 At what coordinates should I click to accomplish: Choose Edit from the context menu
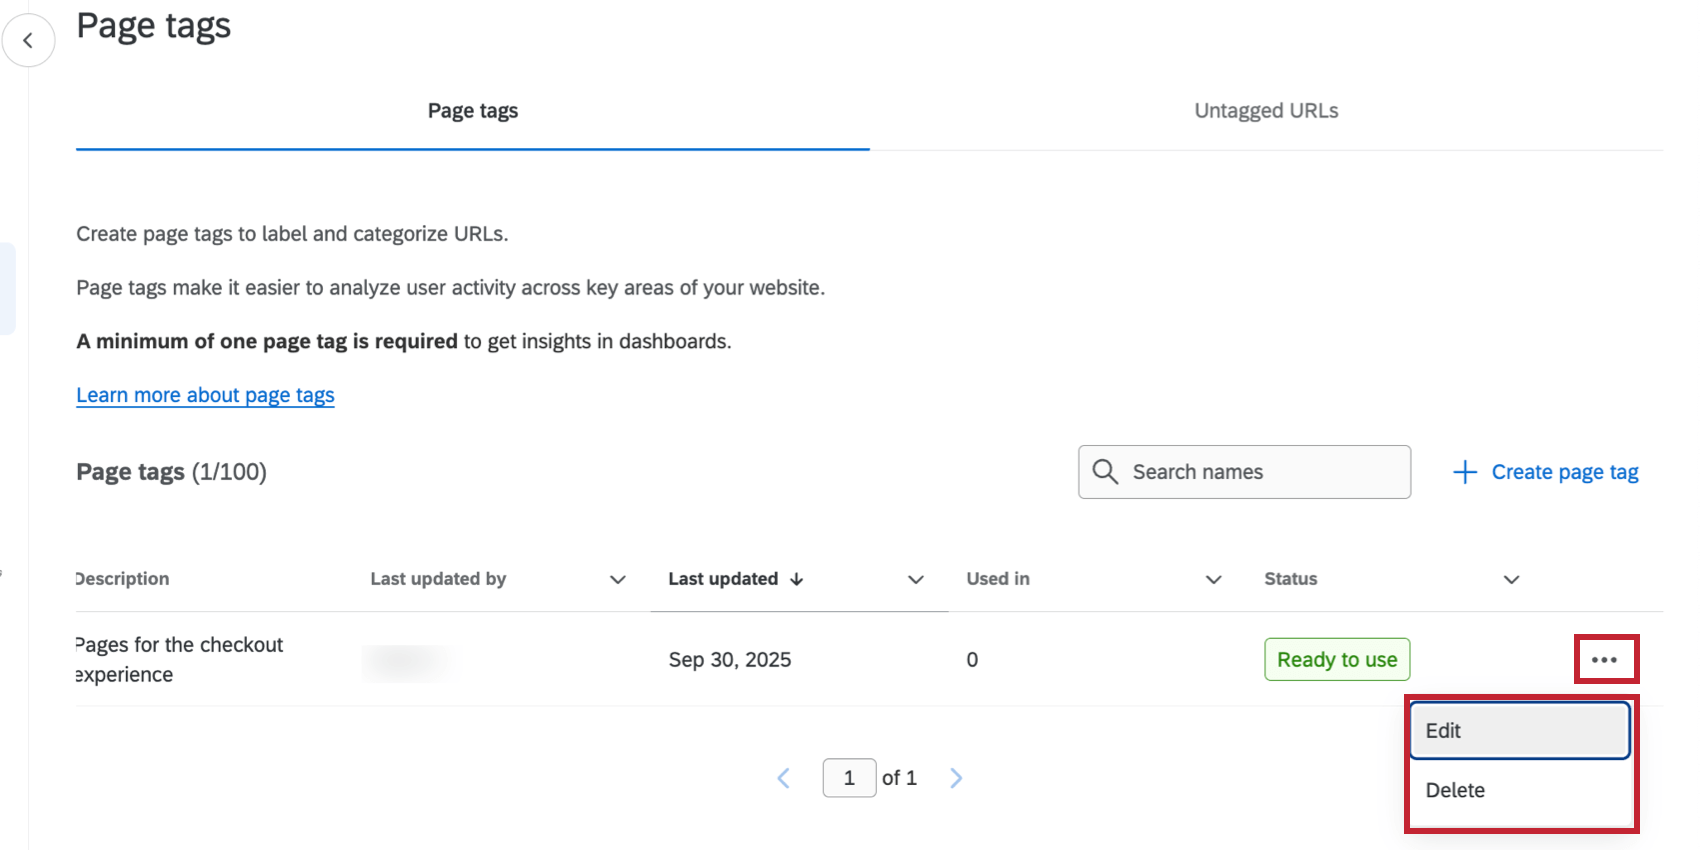pos(1519,731)
